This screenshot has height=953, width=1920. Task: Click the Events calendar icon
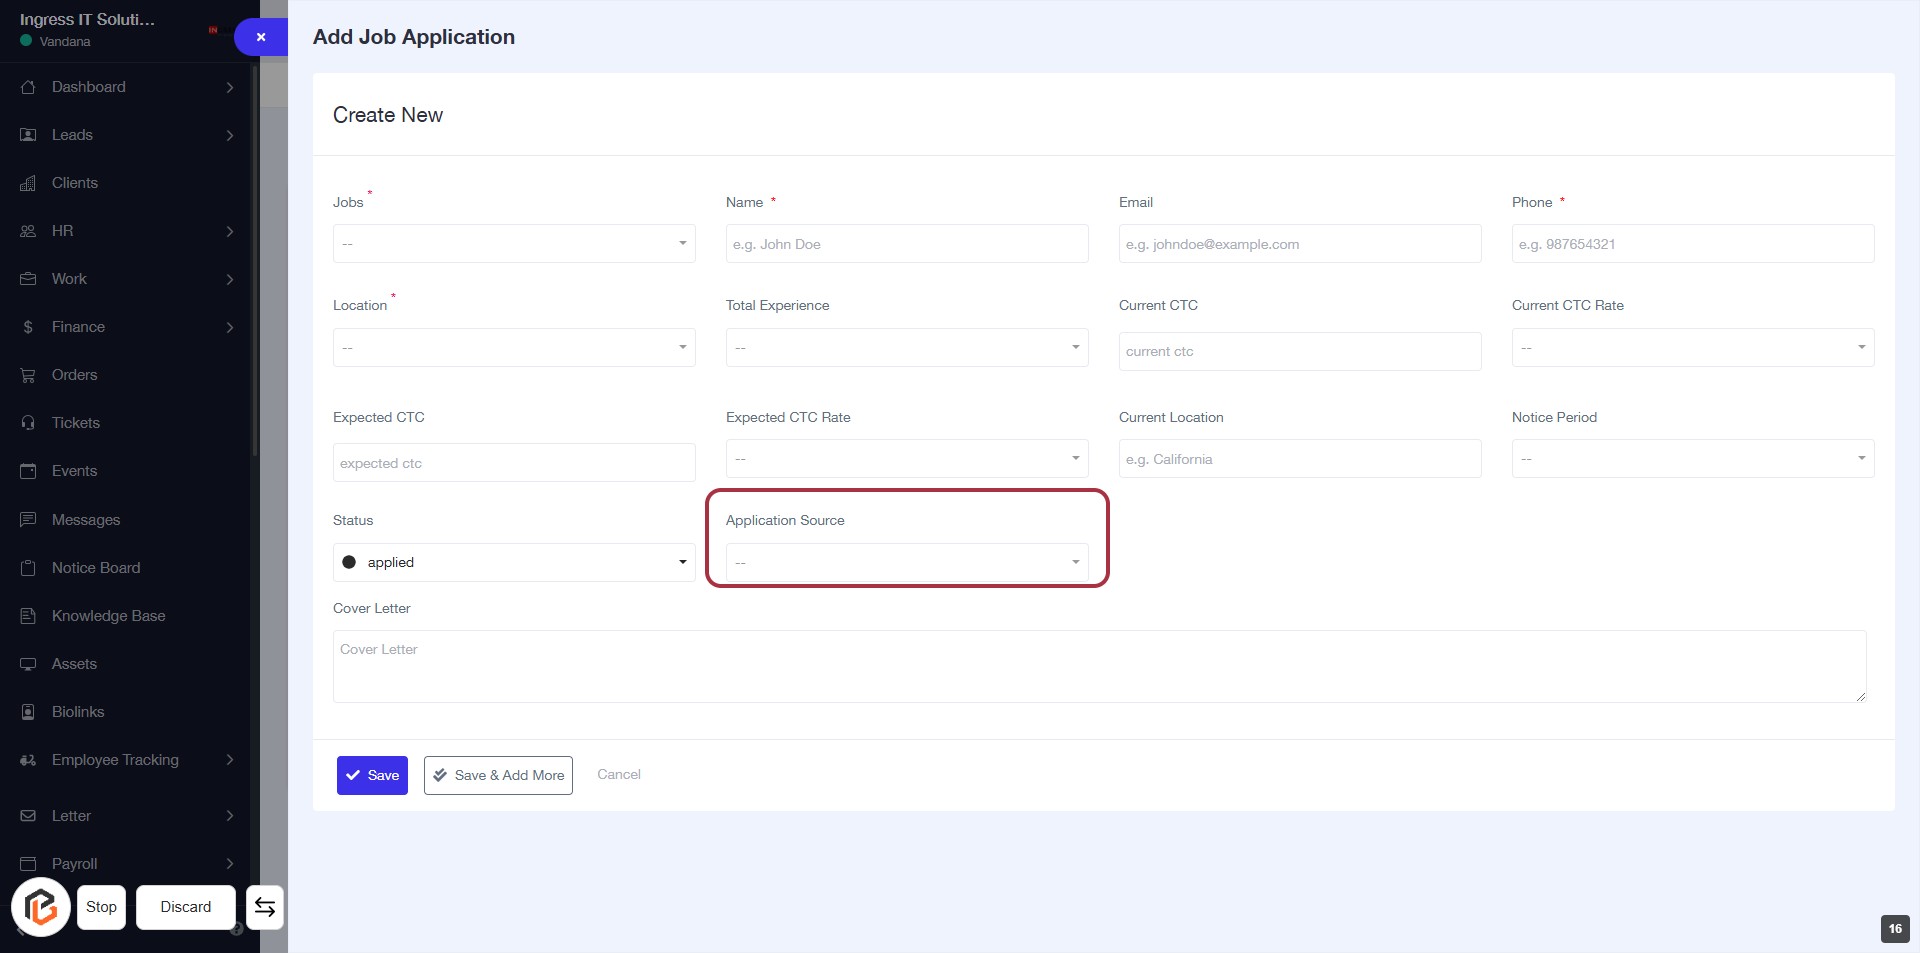click(28, 471)
